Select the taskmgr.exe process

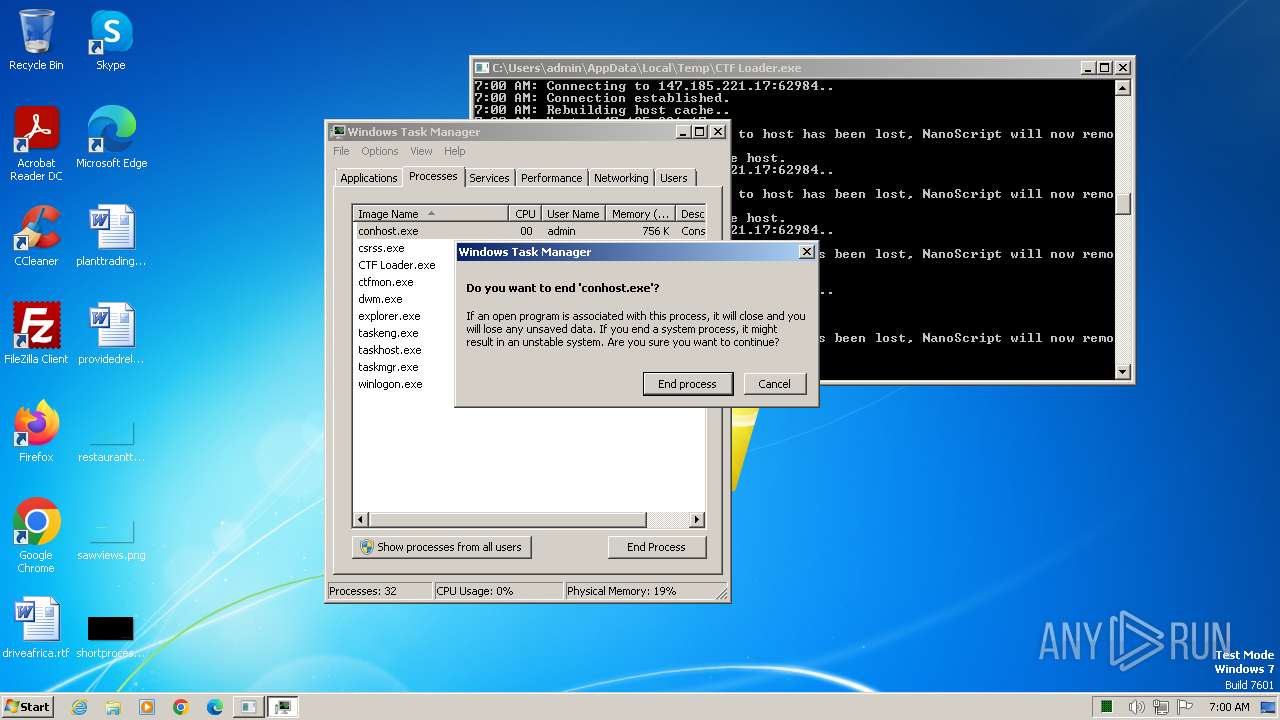tap(388, 367)
